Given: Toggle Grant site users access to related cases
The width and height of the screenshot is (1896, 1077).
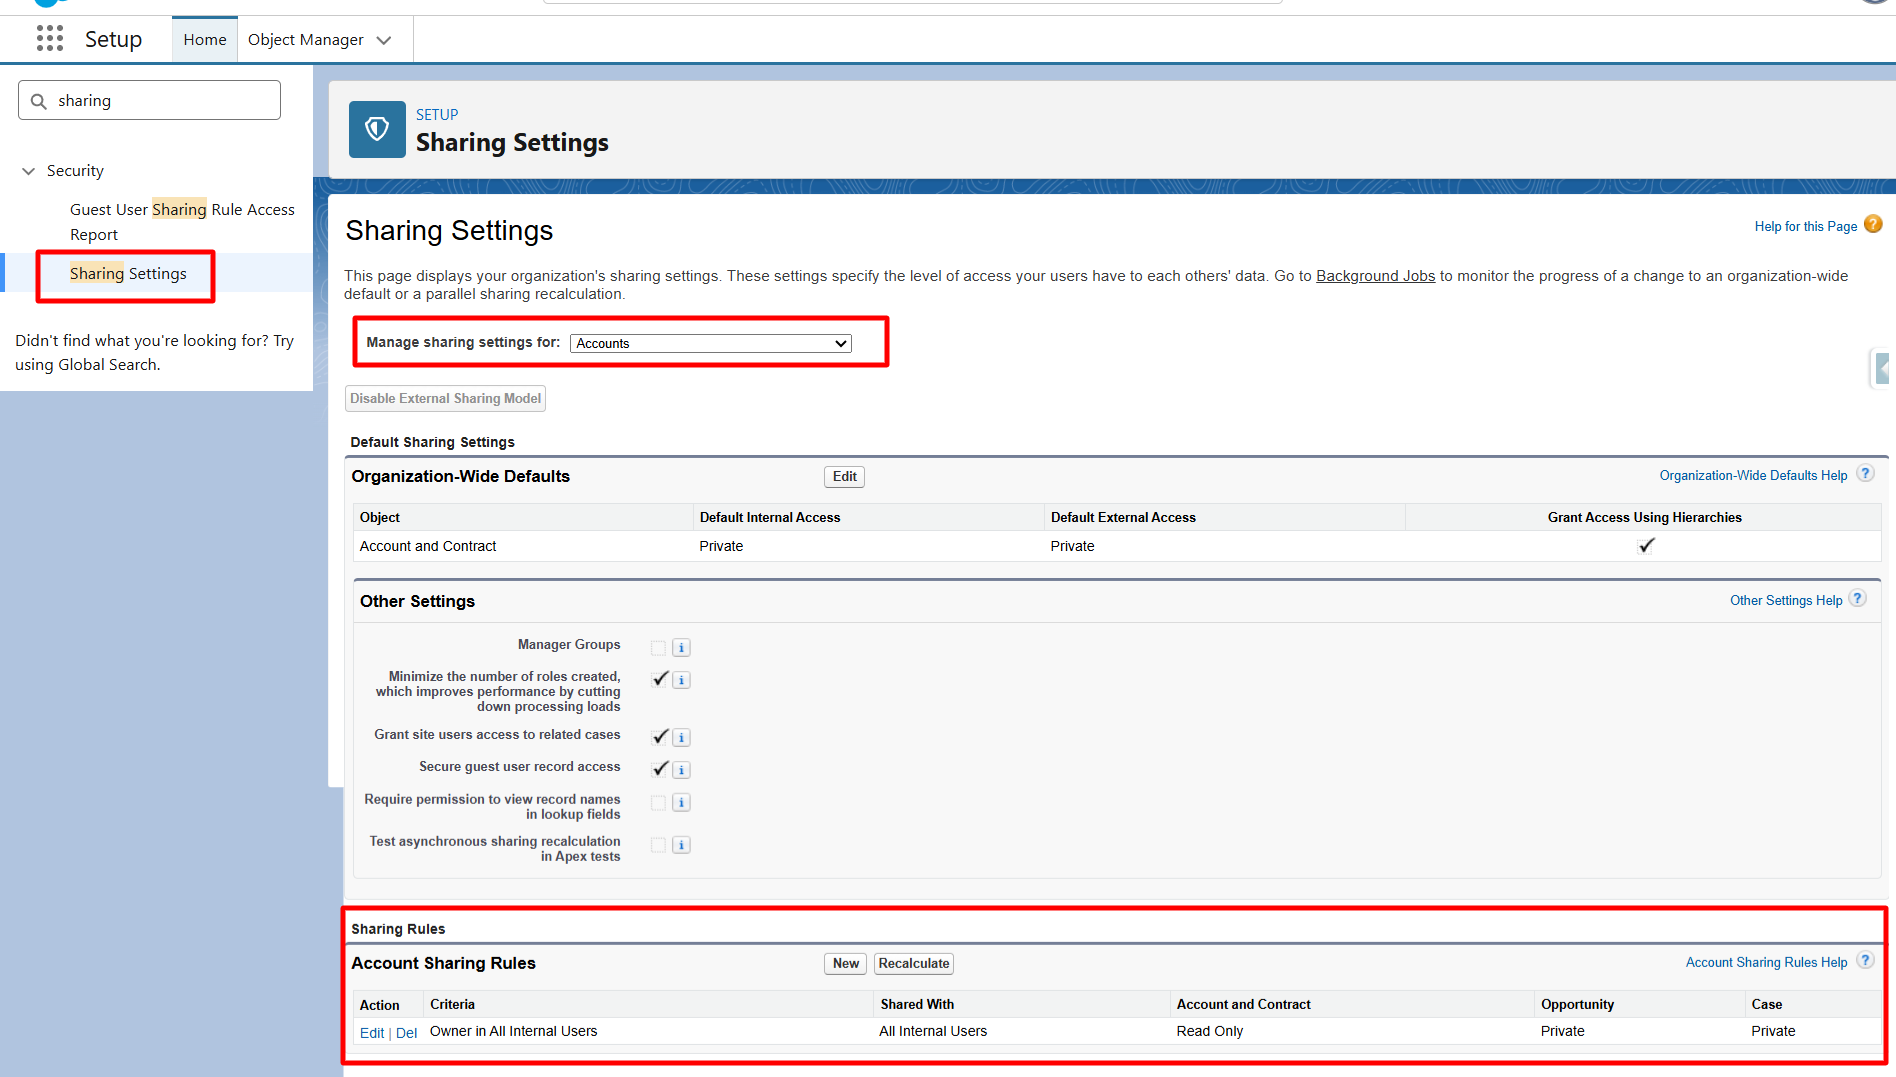Looking at the screenshot, I should (x=660, y=737).
